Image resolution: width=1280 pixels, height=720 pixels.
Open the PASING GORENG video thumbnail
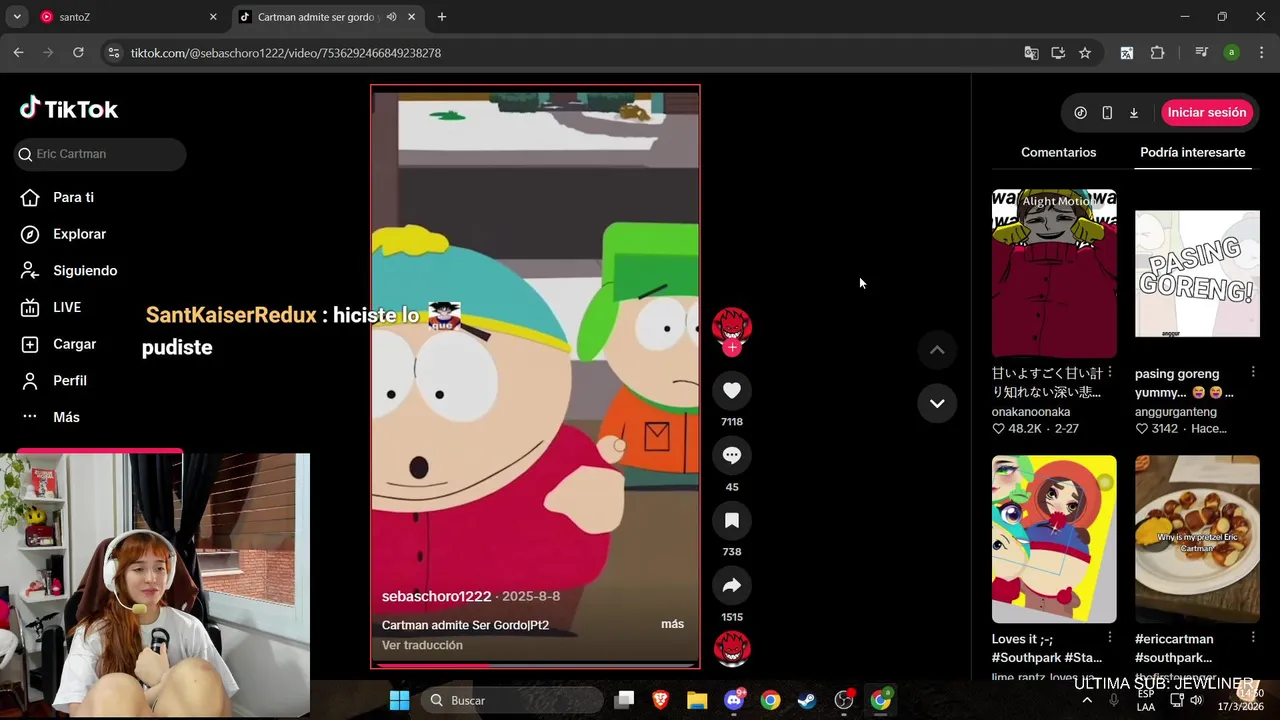coord(1197,273)
